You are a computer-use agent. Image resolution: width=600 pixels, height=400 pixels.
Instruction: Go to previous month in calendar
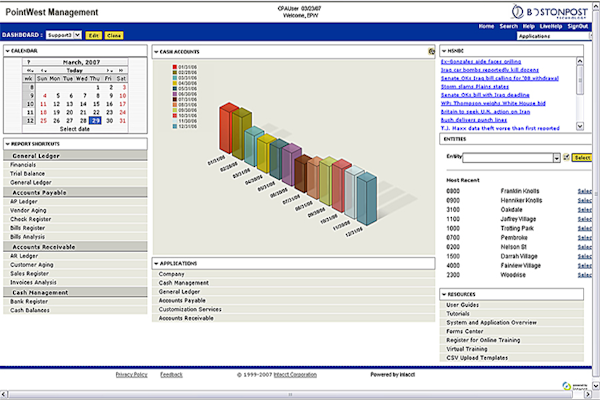tap(44, 70)
